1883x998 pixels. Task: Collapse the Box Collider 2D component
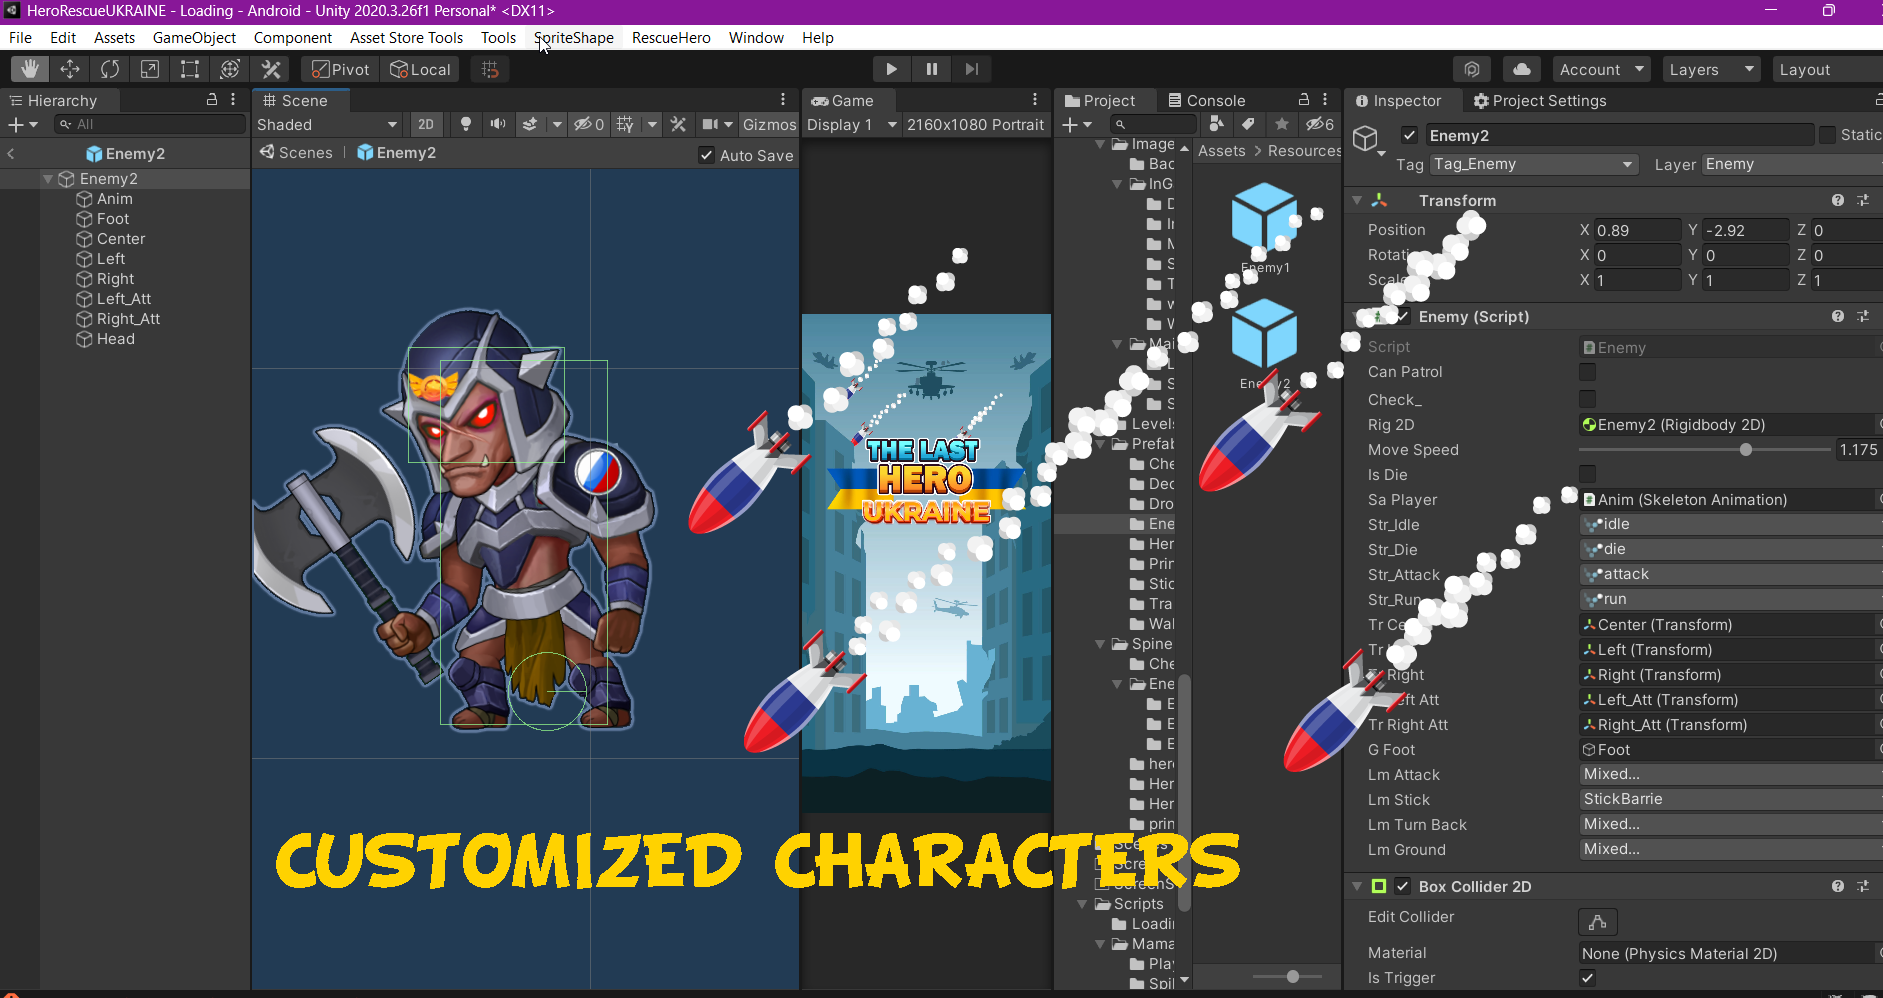tap(1357, 886)
